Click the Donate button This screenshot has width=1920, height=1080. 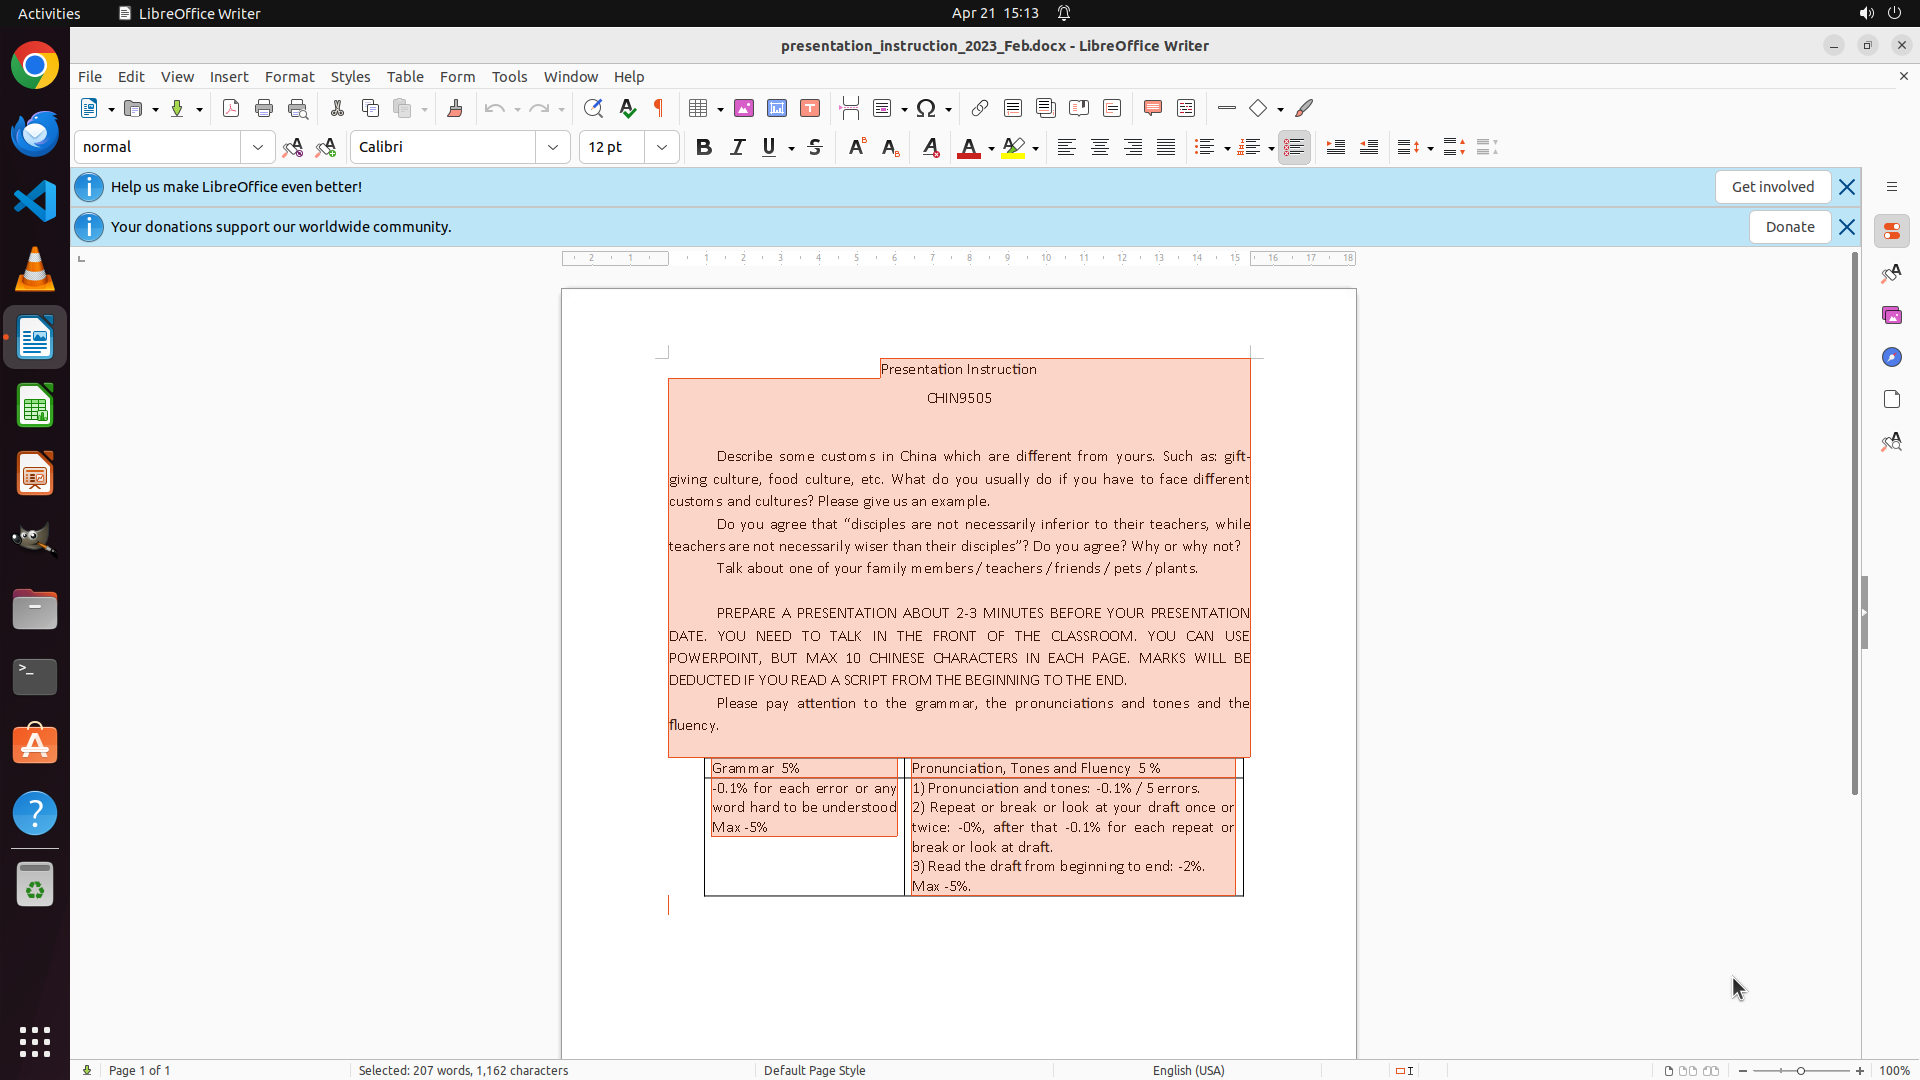click(x=1789, y=227)
